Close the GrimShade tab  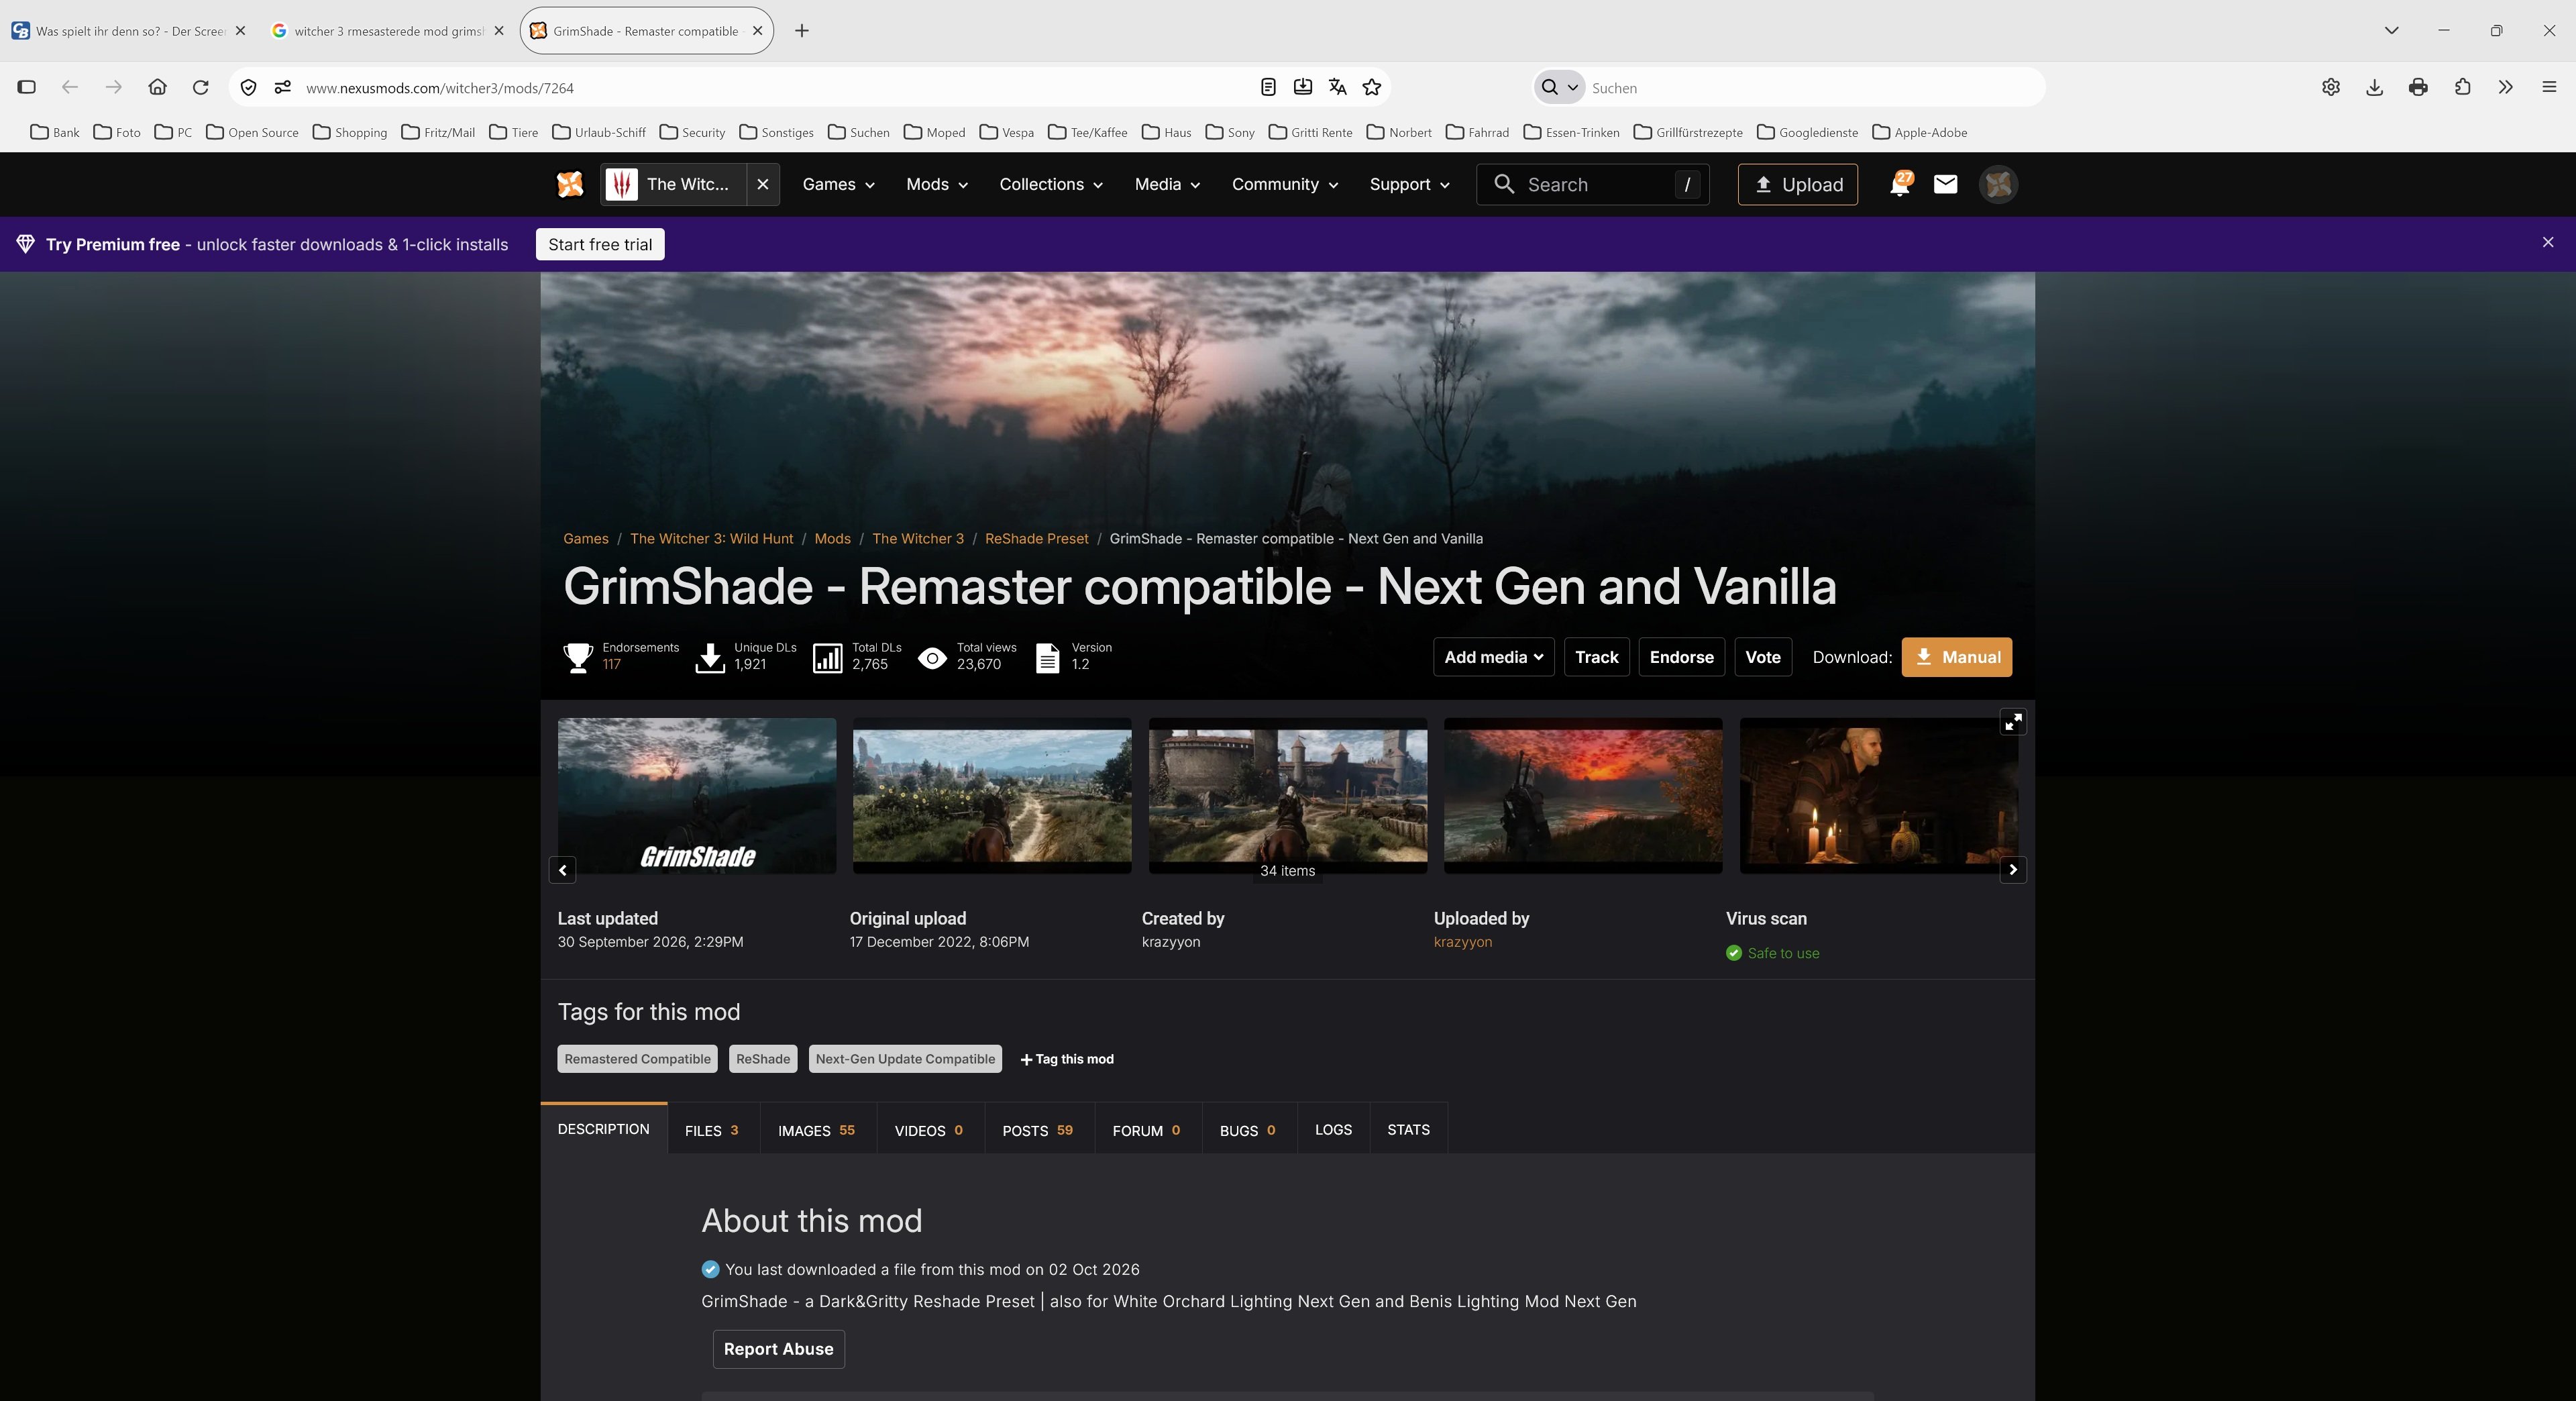point(757,31)
